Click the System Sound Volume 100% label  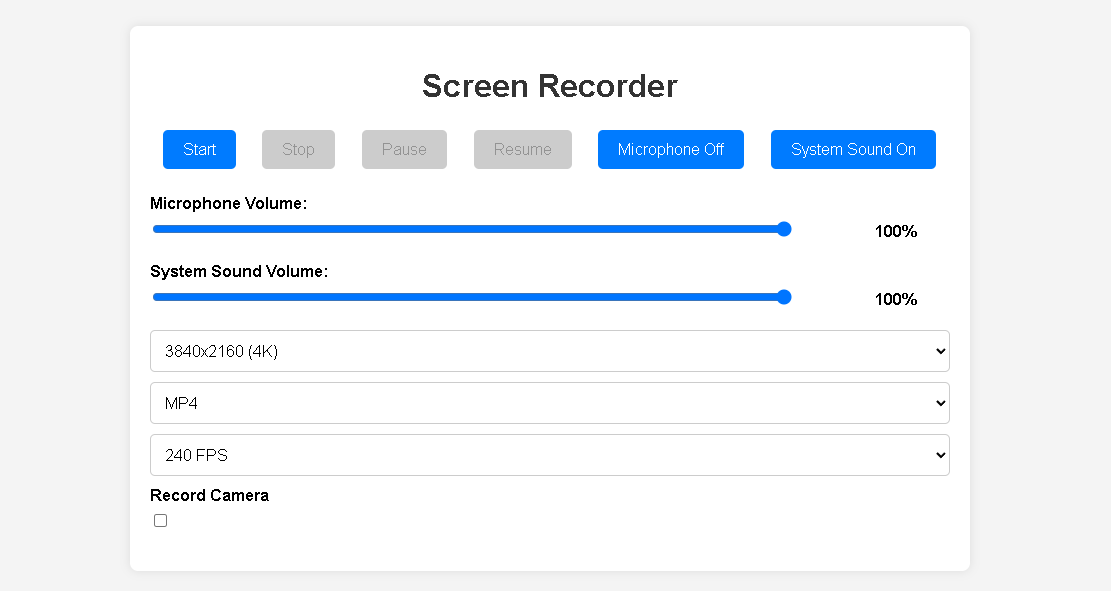[x=895, y=299]
